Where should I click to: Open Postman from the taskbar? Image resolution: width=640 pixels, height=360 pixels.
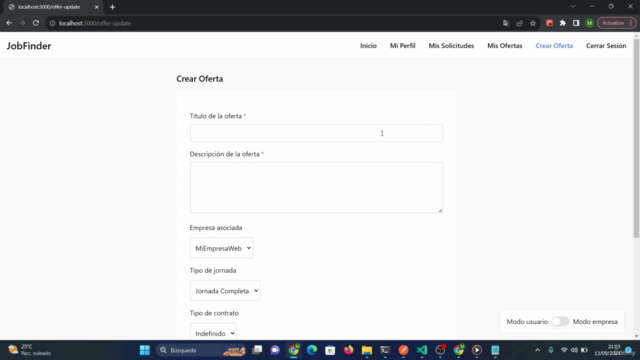pos(404,350)
